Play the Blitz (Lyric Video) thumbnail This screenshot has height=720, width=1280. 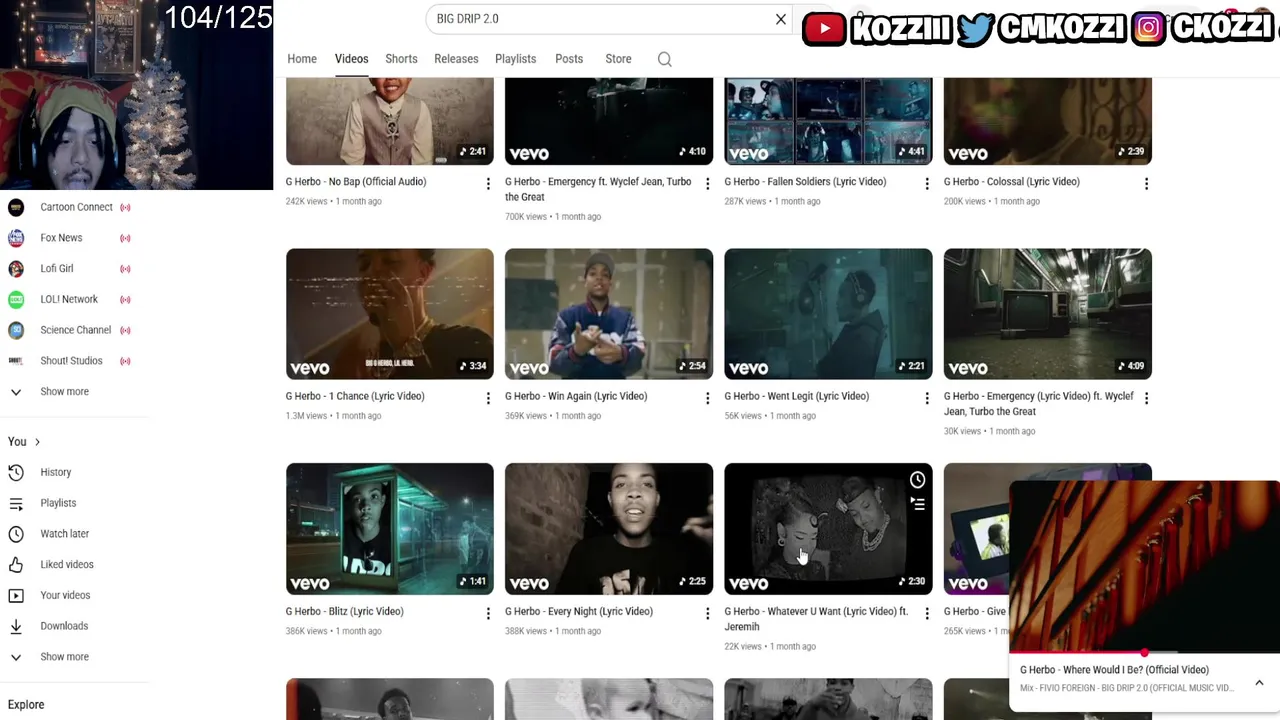pos(390,529)
